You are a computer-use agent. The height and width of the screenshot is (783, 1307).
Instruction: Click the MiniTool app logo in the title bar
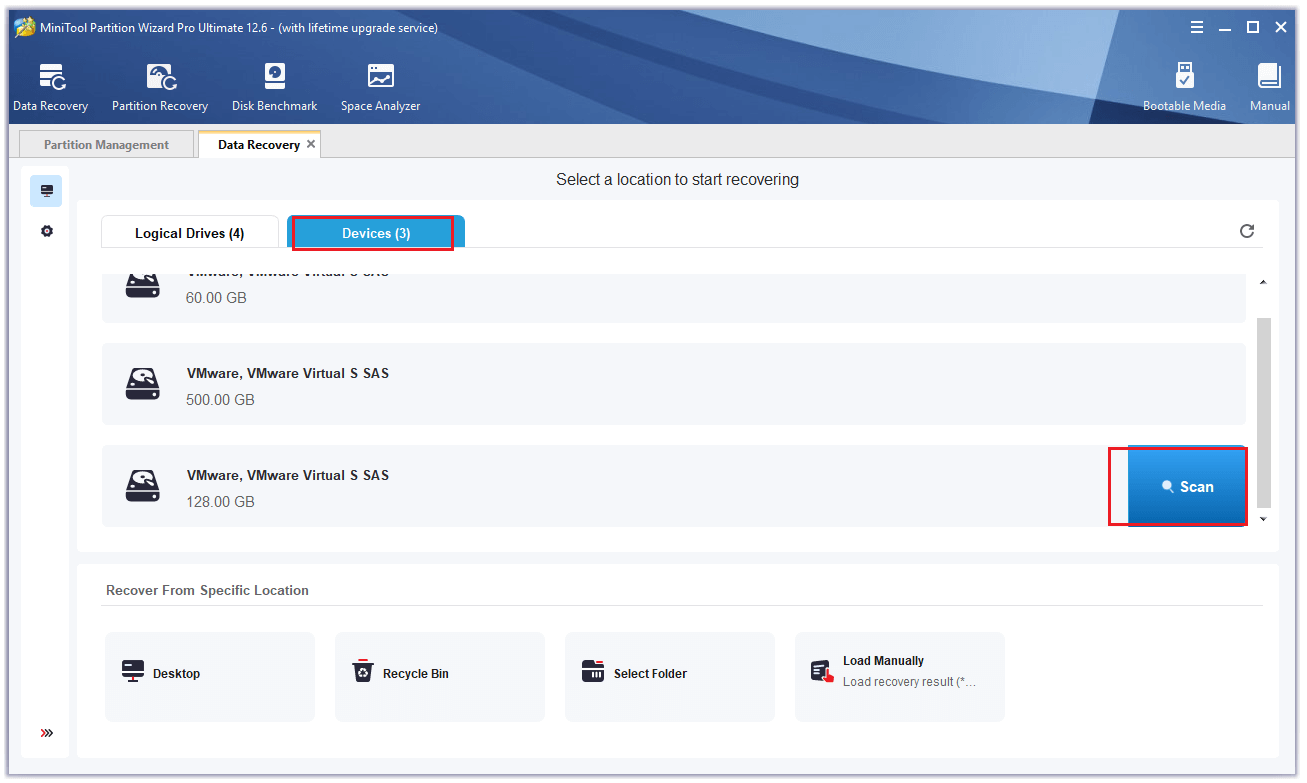[x=24, y=28]
